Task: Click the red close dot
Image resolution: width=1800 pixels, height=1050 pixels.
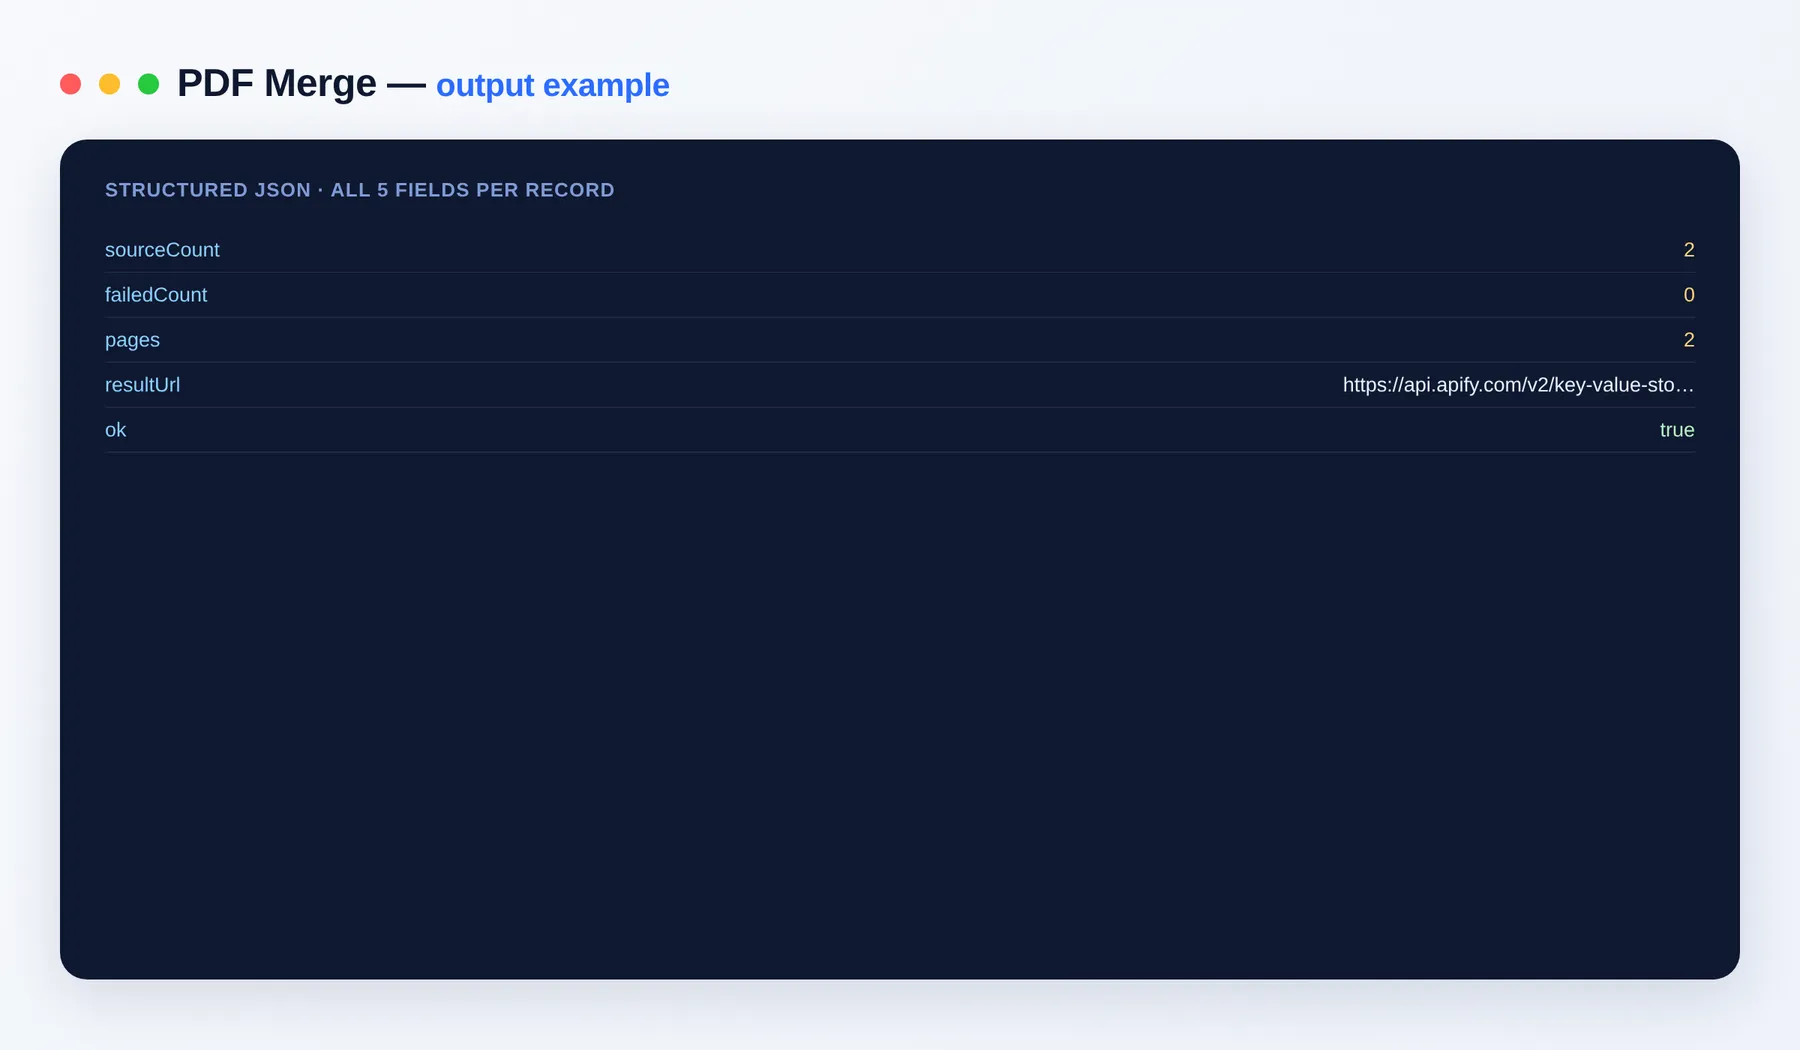Action: (x=70, y=84)
